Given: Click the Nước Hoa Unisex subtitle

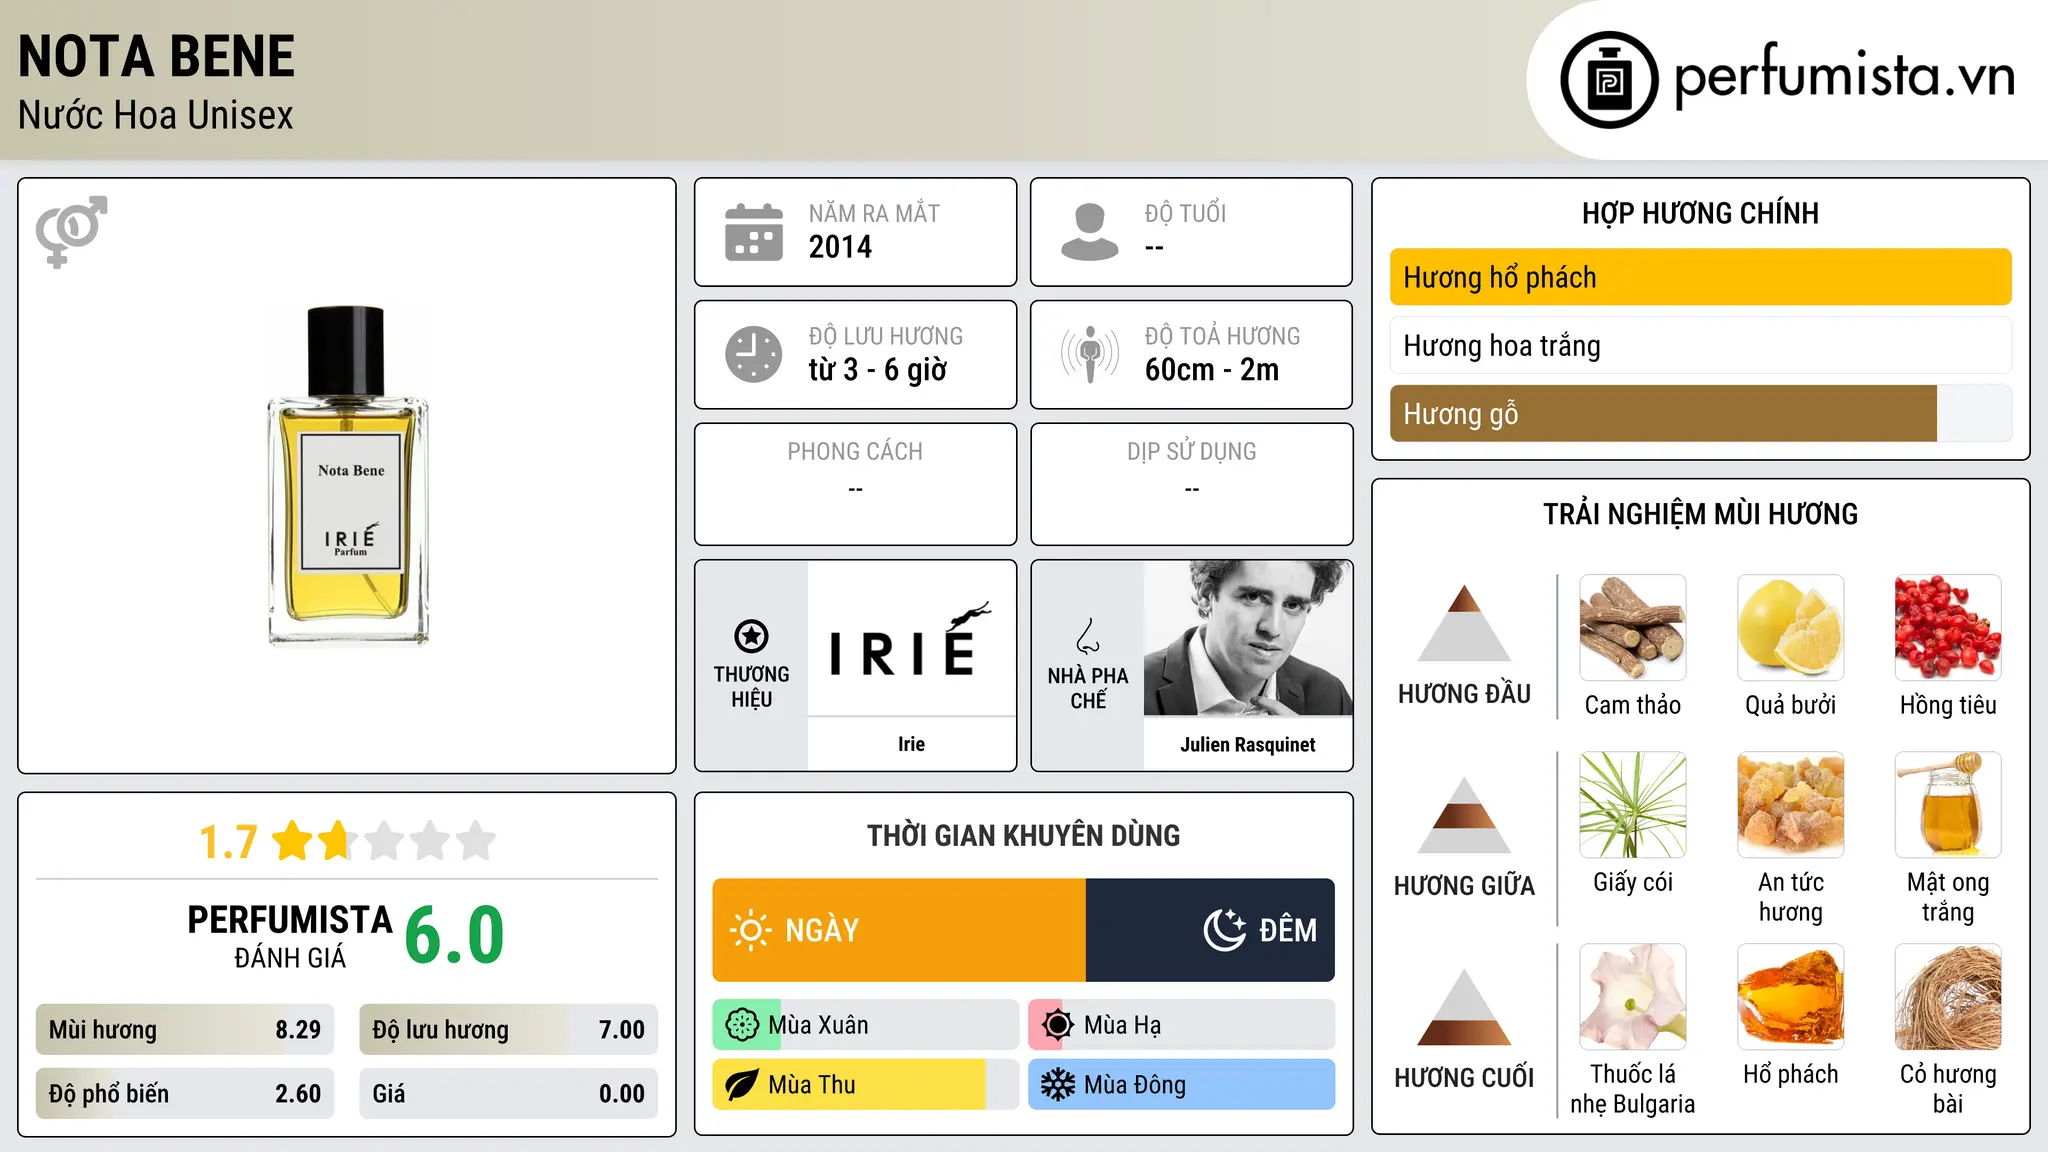Looking at the screenshot, I should 156,116.
